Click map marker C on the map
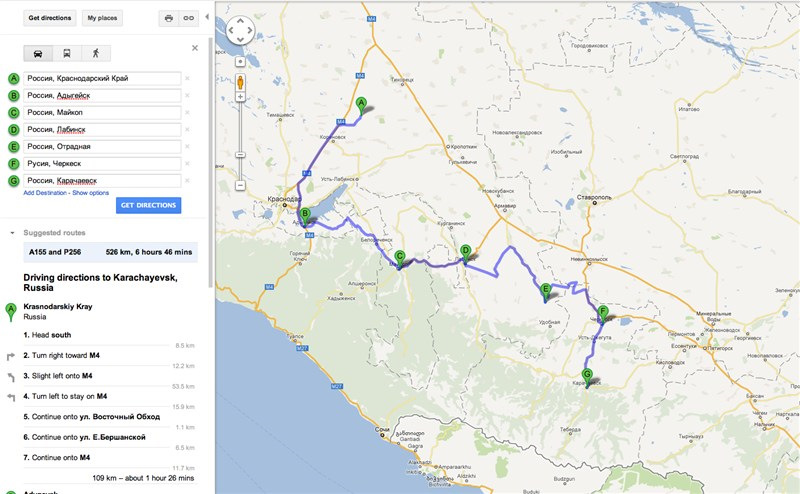 tap(399, 259)
